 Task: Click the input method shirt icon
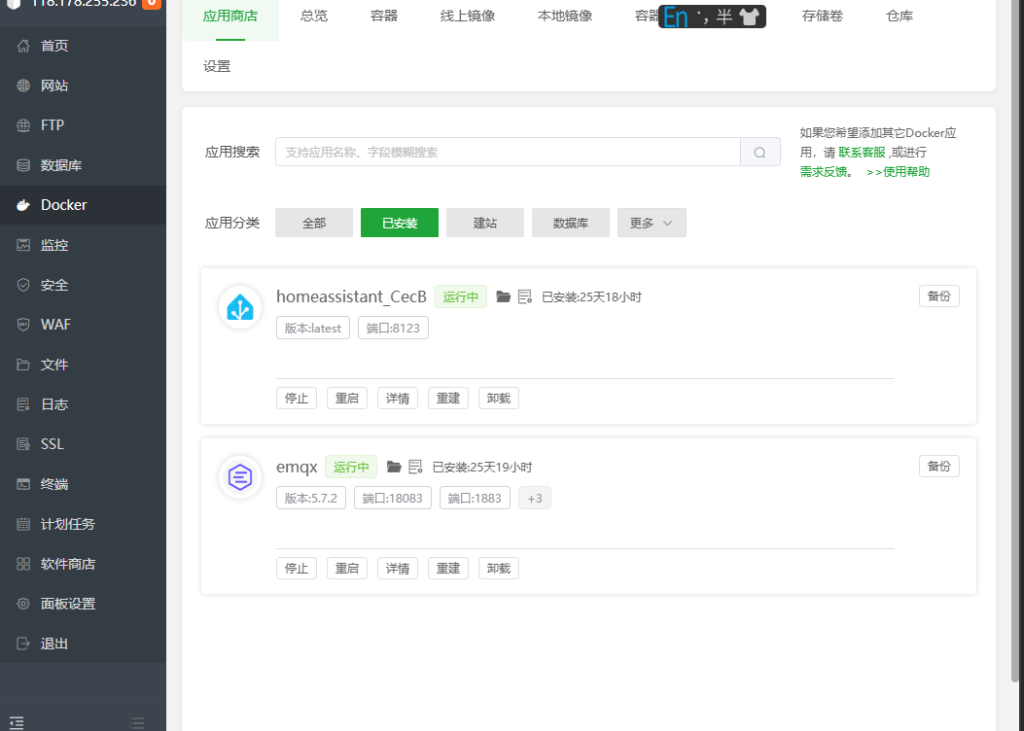coord(749,16)
